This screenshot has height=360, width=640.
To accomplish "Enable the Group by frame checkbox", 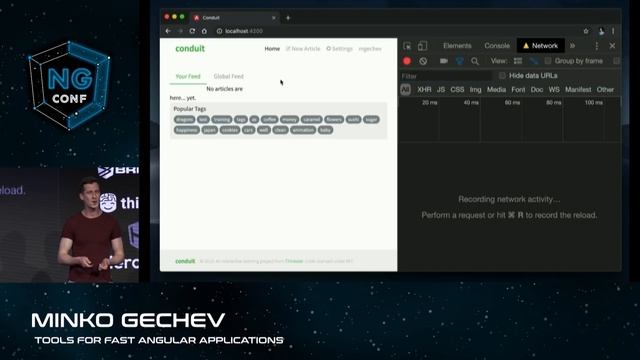I will pos(548,61).
